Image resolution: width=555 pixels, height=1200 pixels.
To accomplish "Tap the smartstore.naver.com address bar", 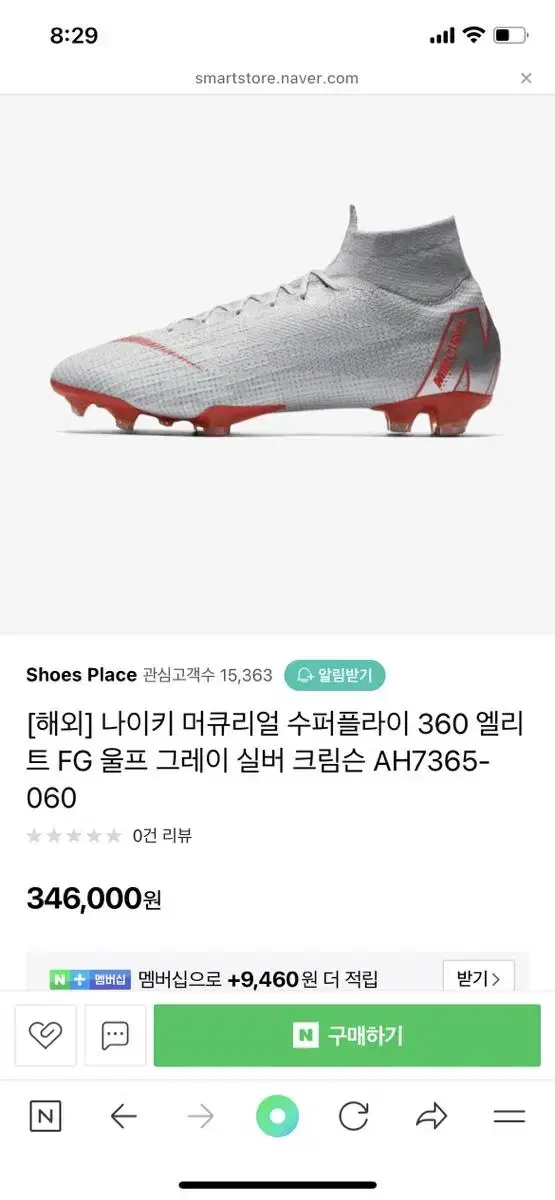I will click(277, 78).
